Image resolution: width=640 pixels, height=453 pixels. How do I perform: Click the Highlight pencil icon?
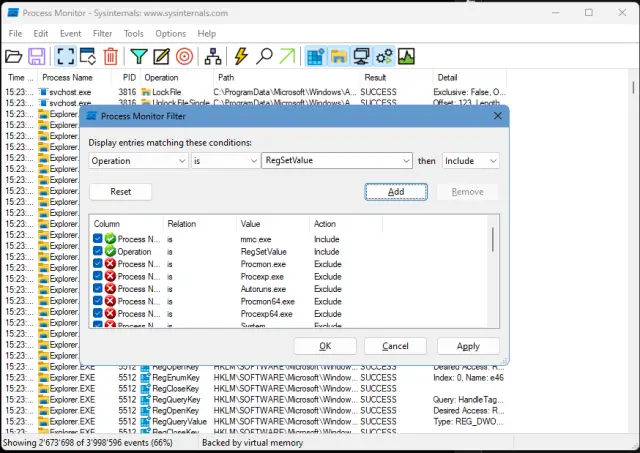pyautogui.click(x=161, y=56)
